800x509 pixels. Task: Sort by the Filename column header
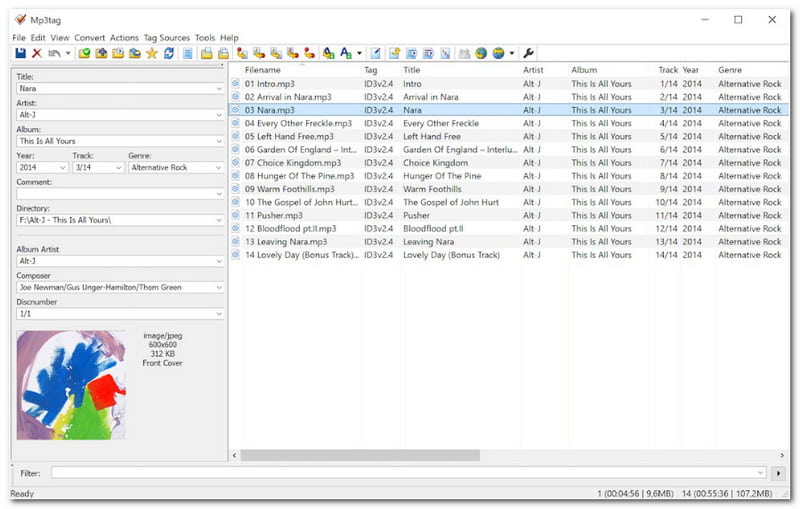(263, 70)
